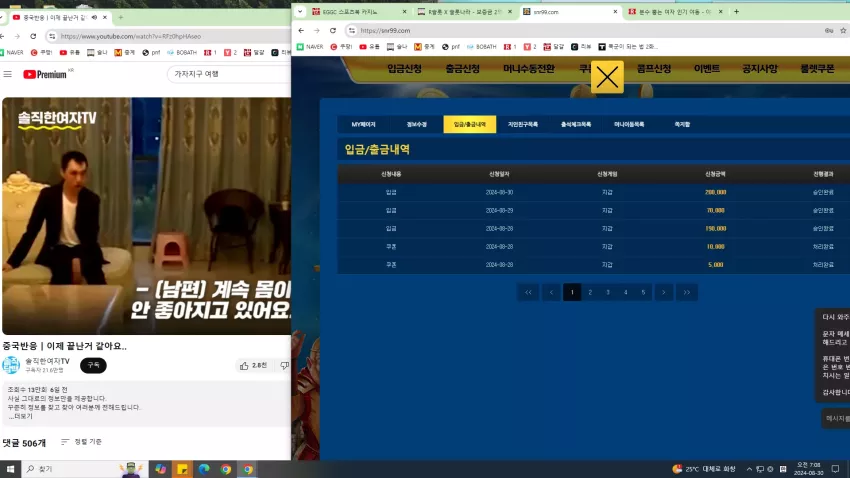The height and width of the screenshot is (478, 850).
Task: Switch to the EGGC 스포츠북 카지노 tab
Action: (359, 11)
